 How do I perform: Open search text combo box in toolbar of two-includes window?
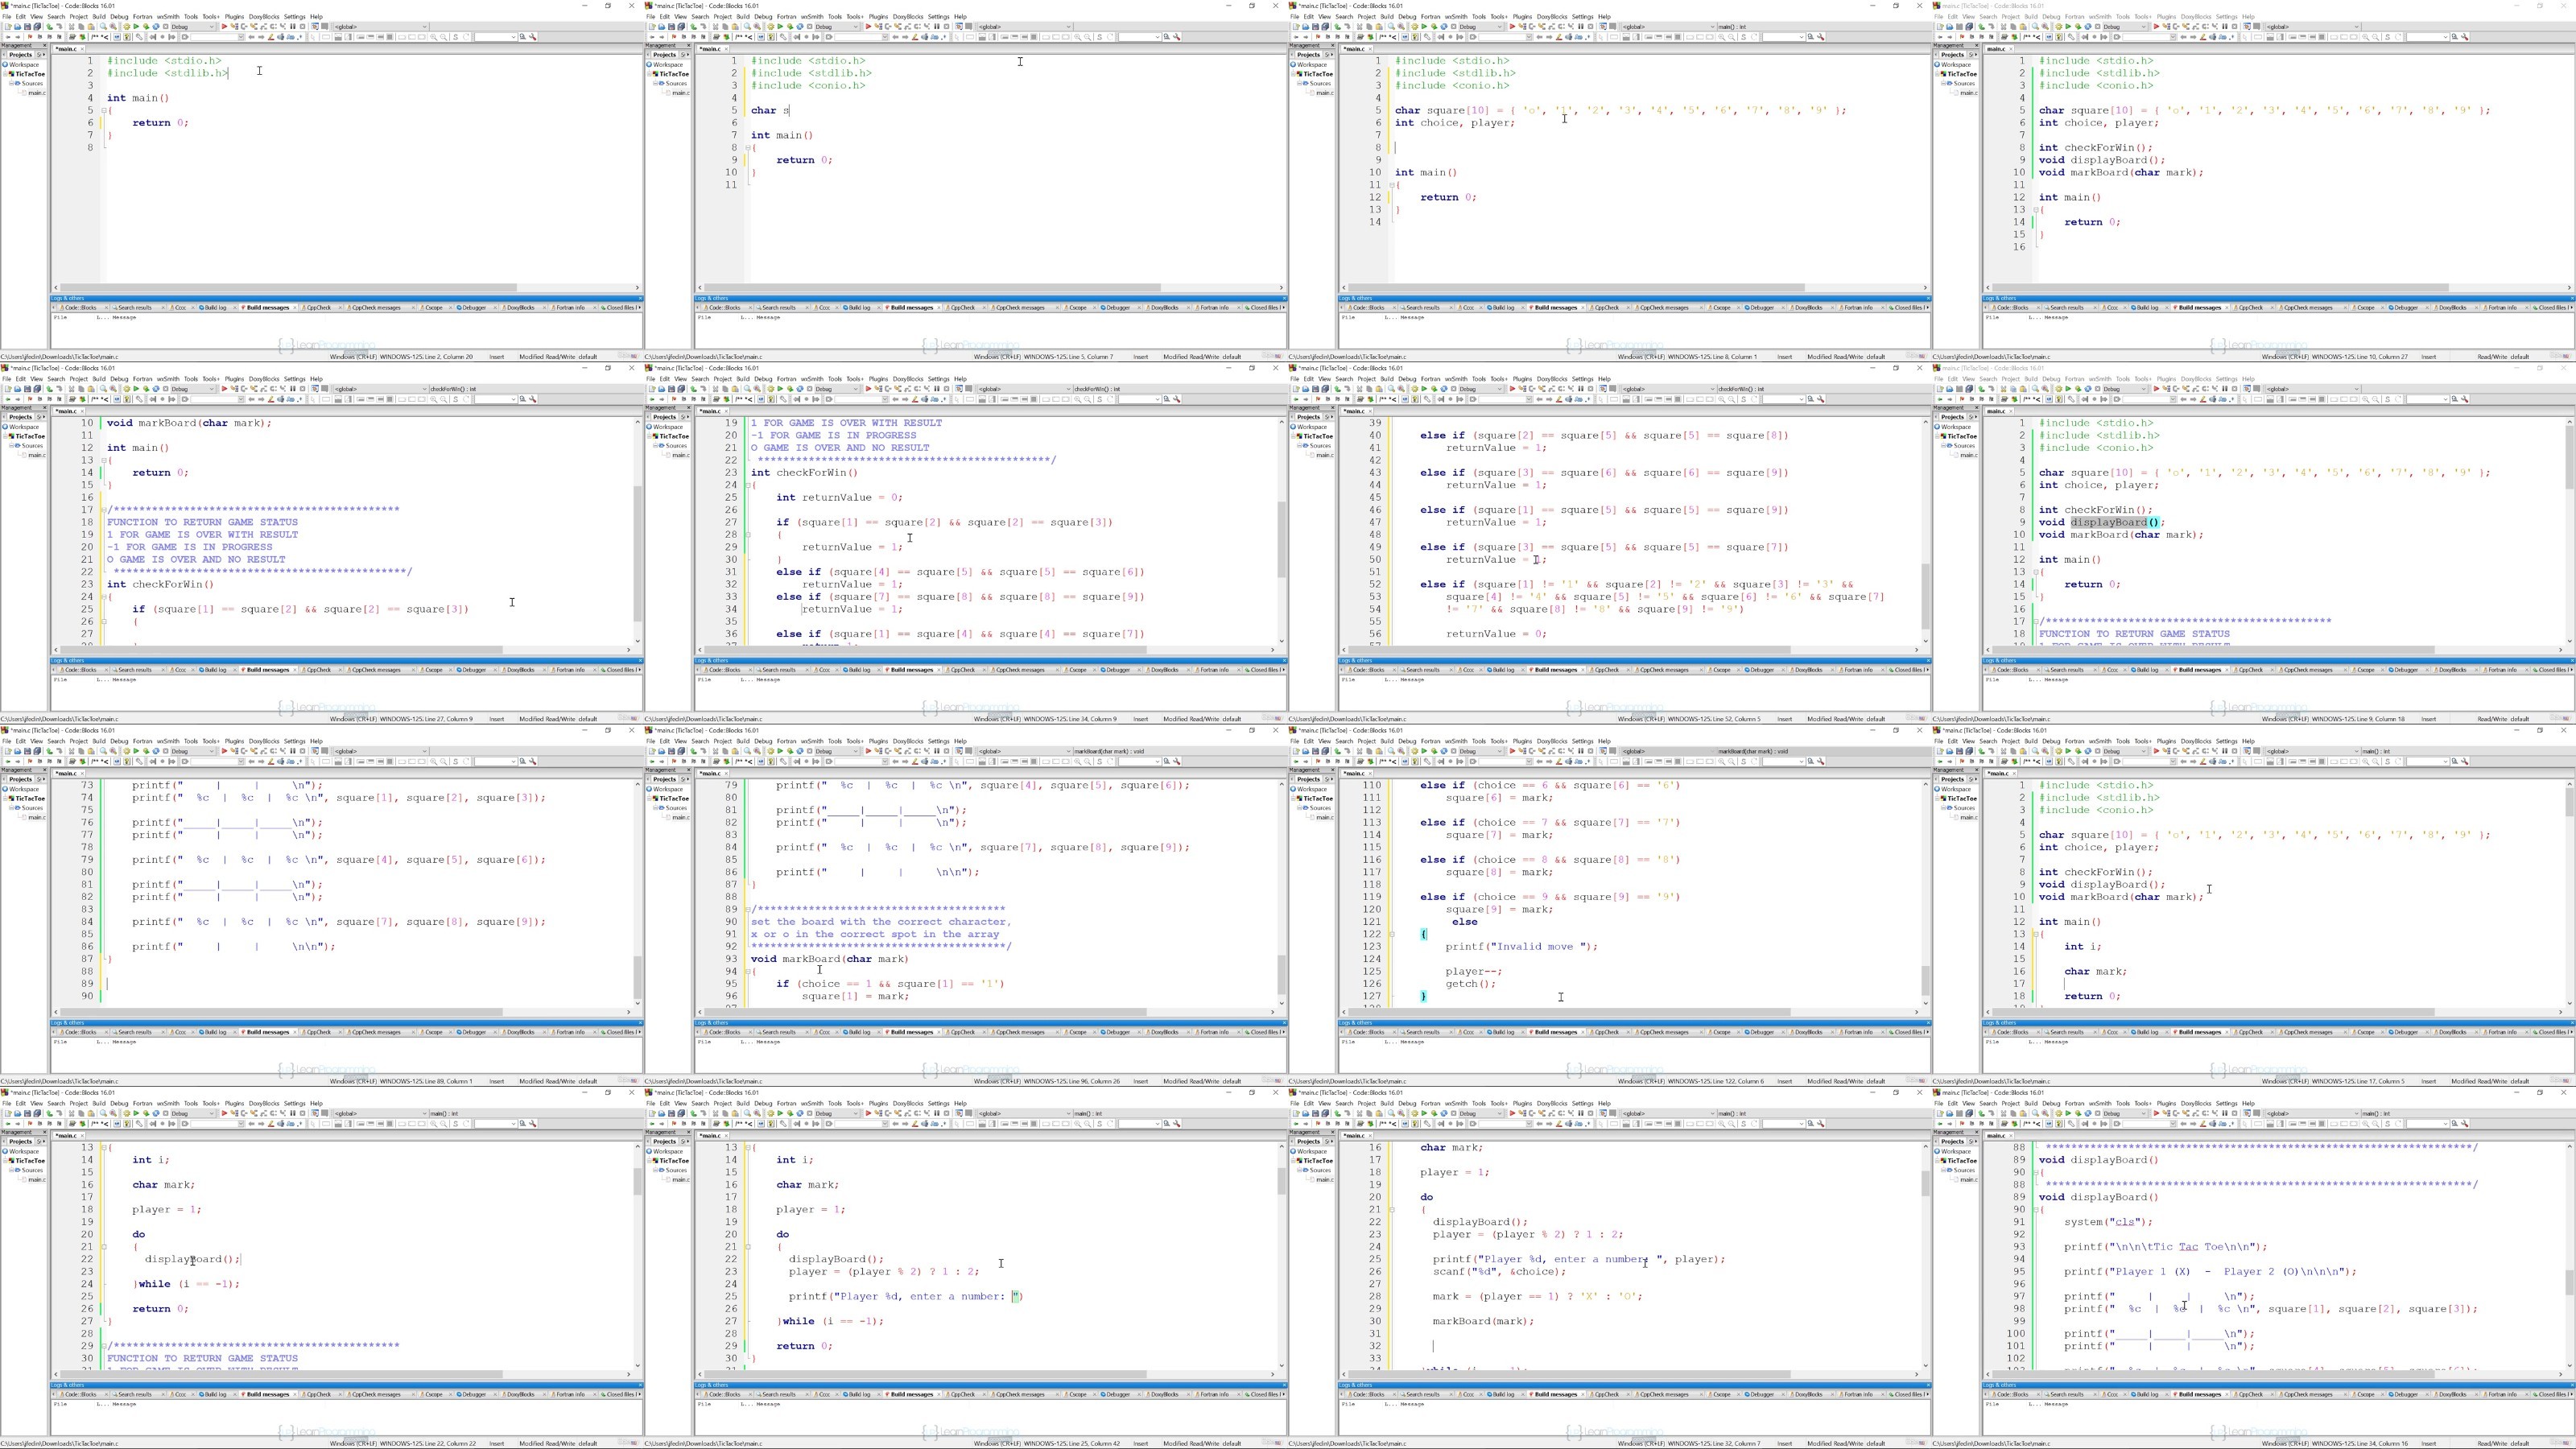click(x=497, y=37)
